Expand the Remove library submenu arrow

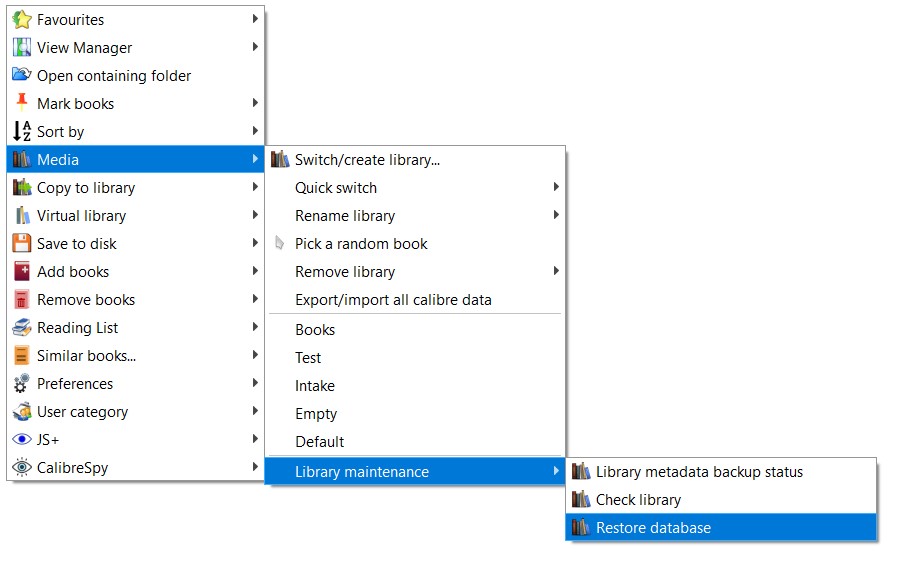pos(556,271)
